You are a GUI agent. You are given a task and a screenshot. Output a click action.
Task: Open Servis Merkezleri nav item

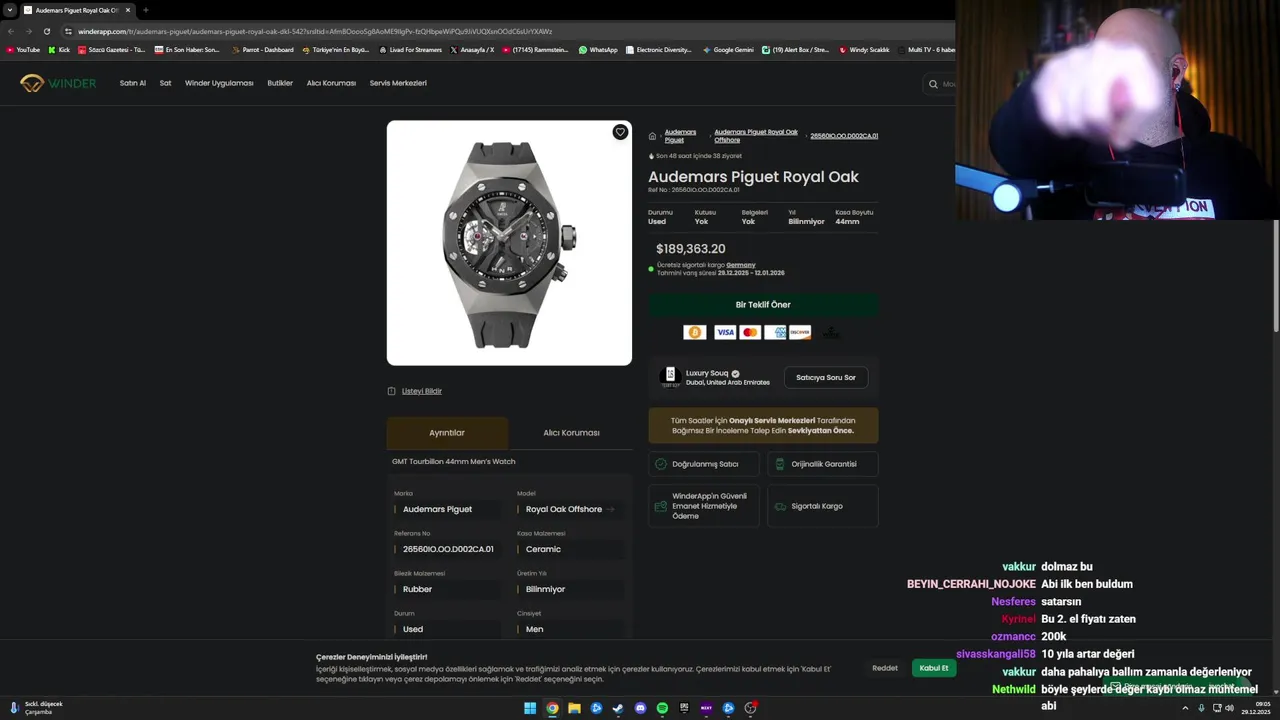[398, 83]
